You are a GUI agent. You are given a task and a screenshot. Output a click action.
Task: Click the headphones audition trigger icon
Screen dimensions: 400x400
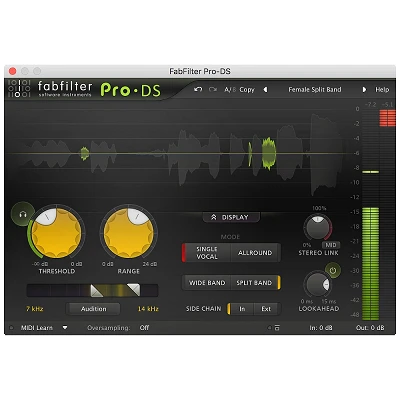coord(23,214)
